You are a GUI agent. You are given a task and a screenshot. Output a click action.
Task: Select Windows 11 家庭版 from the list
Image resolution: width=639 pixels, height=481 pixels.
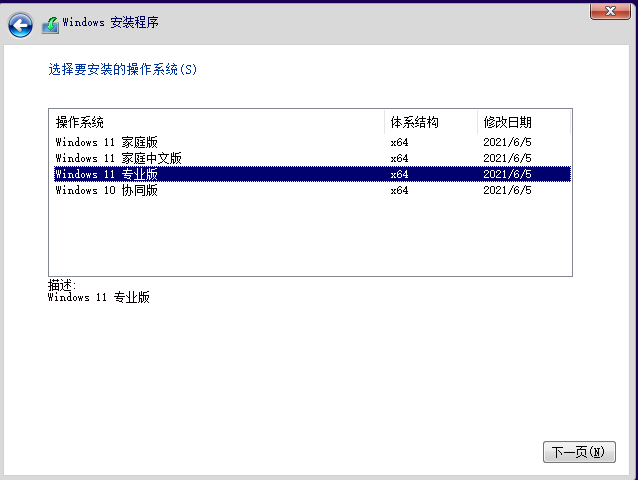coord(106,142)
